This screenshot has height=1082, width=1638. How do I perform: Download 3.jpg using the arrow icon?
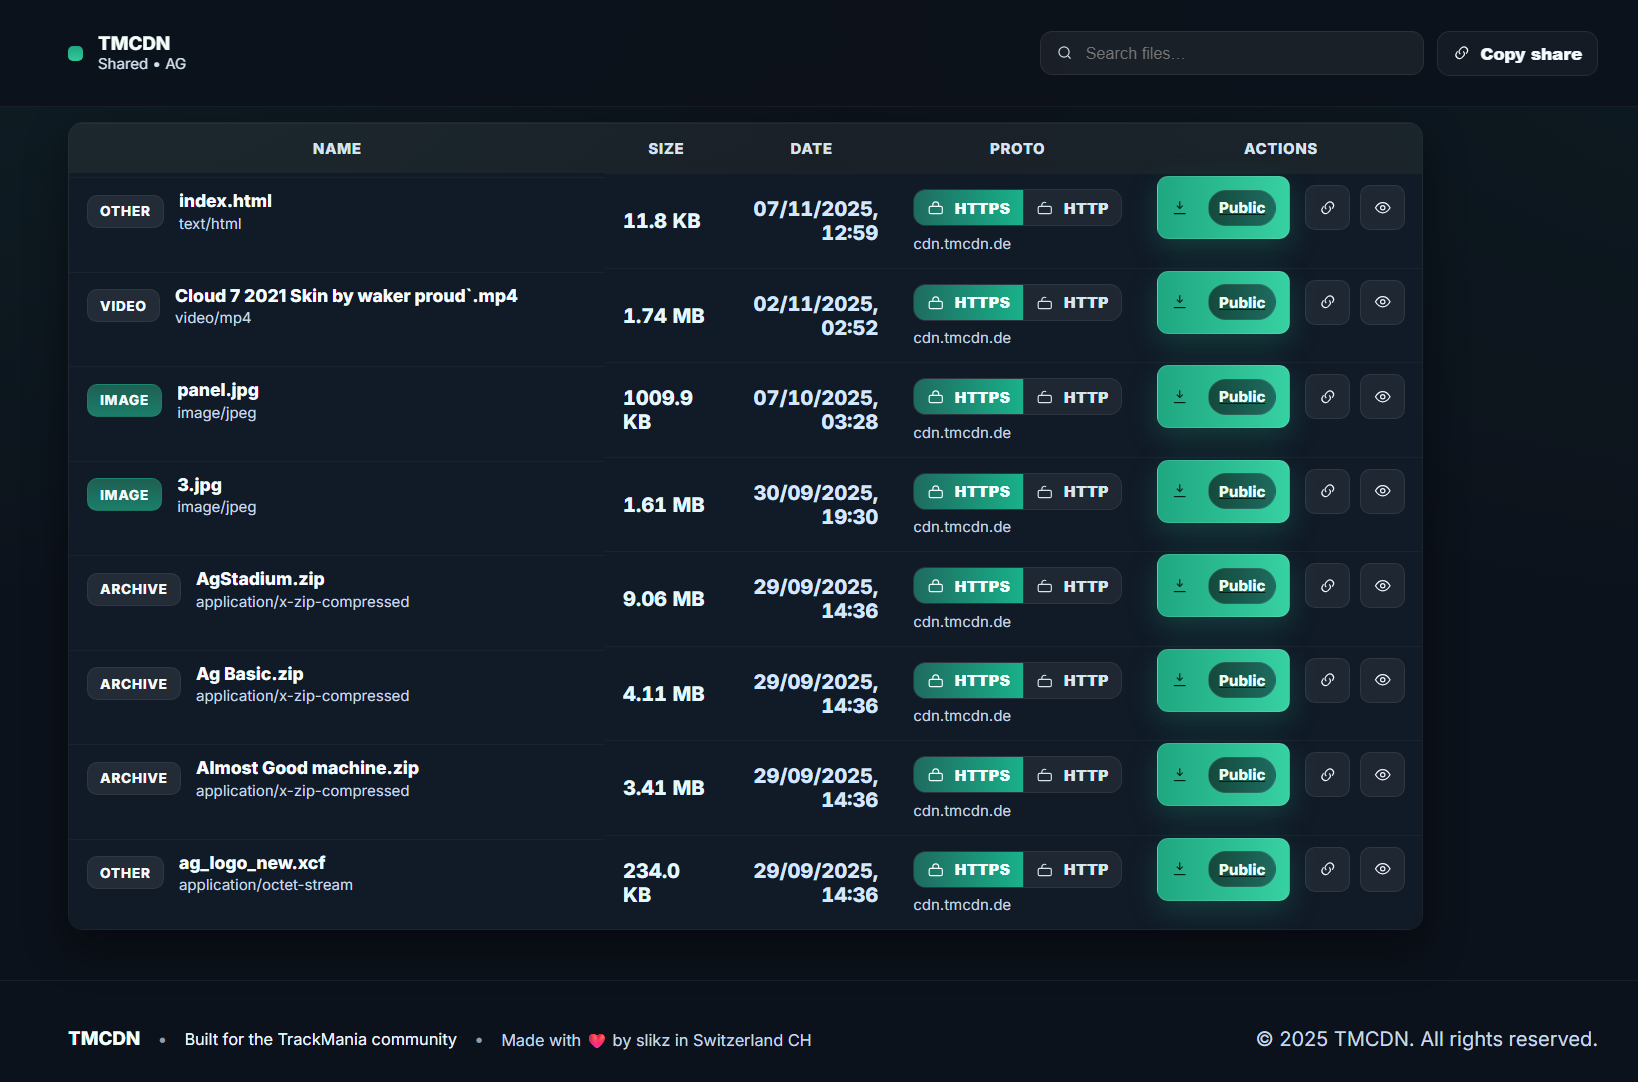point(1180,492)
